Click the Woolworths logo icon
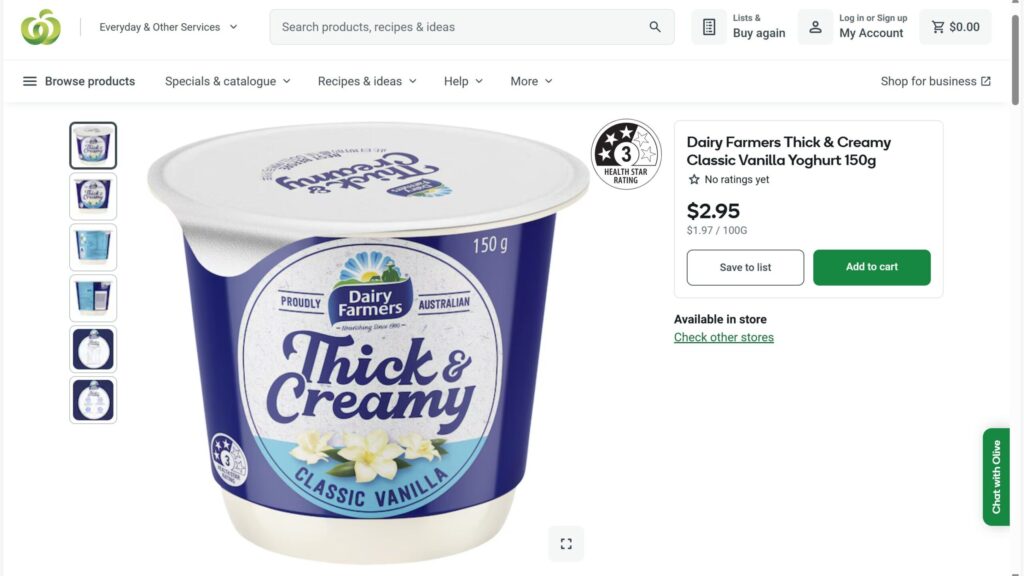Viewport: 1024px width, 576px height. point(41,27)
